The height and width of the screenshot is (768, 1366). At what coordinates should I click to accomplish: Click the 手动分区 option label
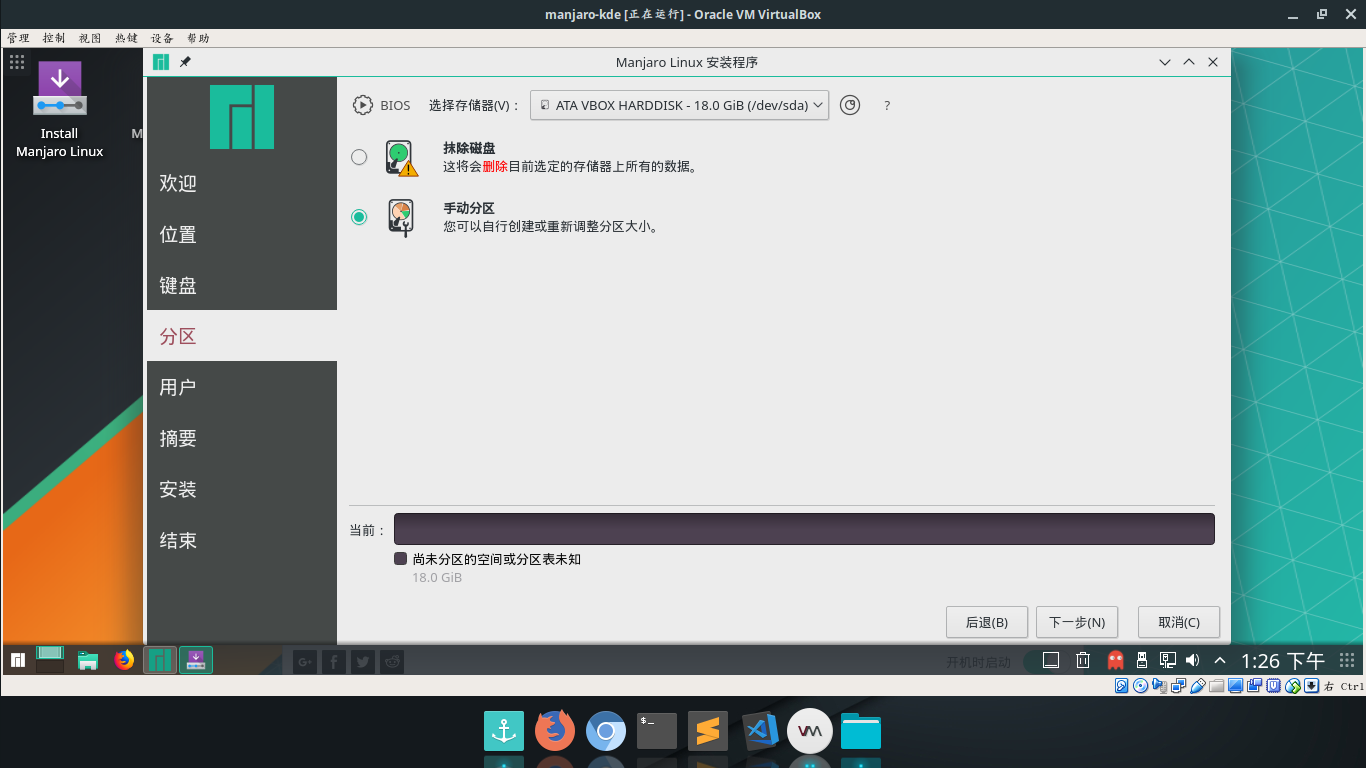coord(469,208)
